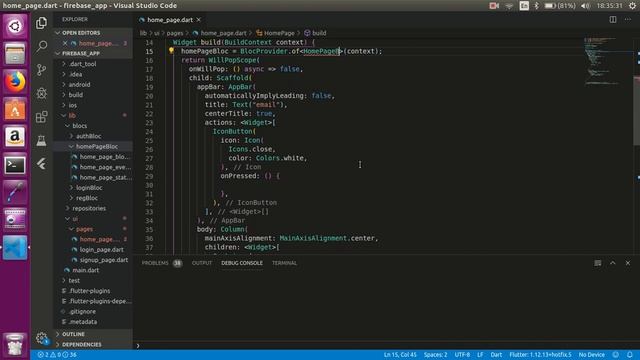640x360 pixels.
Task: Expand the OUTLINE section
Action: (73, 334)
